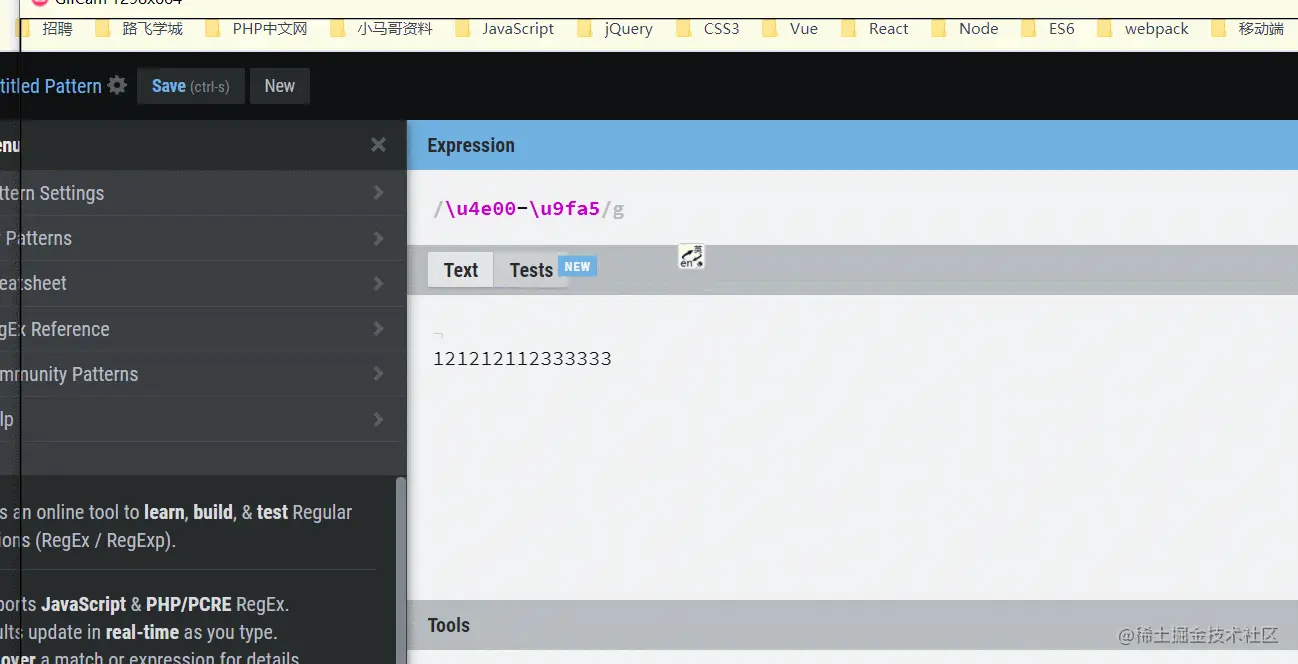Open the 小马哥资料 bookmark folder
This screenshot has height=664, width=1298.
coord(382,29)
